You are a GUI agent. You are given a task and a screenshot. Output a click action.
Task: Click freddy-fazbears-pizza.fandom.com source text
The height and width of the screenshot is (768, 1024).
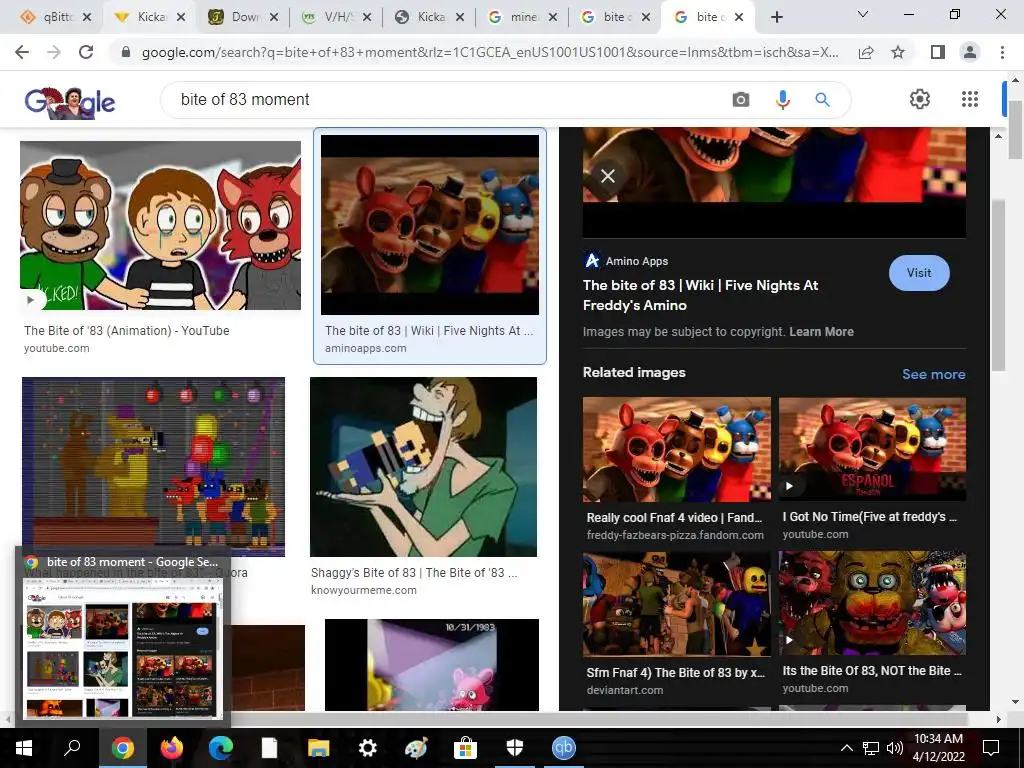click(675, 535)
